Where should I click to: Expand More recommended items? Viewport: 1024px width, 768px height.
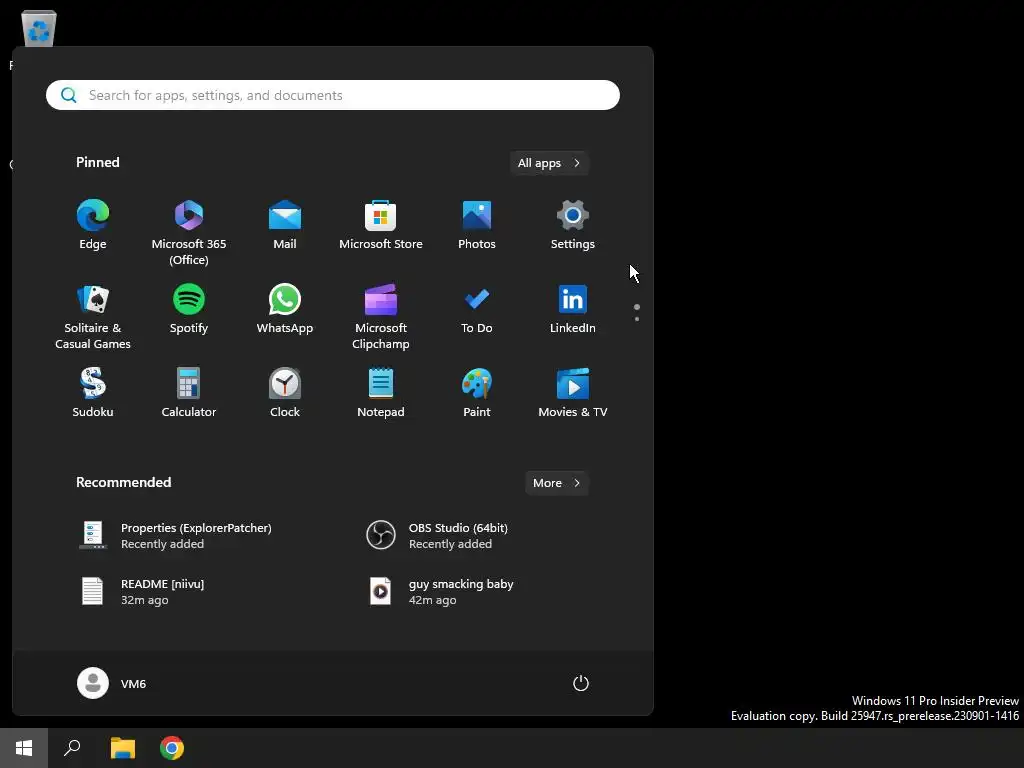pos(556,483)
